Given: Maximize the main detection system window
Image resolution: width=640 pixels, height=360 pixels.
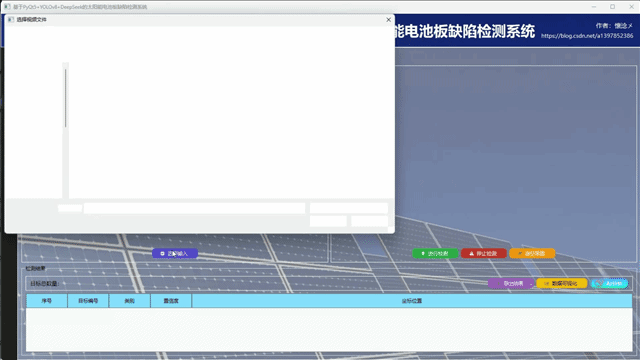Looking at the screenshot, I should [x=612, y=7].
